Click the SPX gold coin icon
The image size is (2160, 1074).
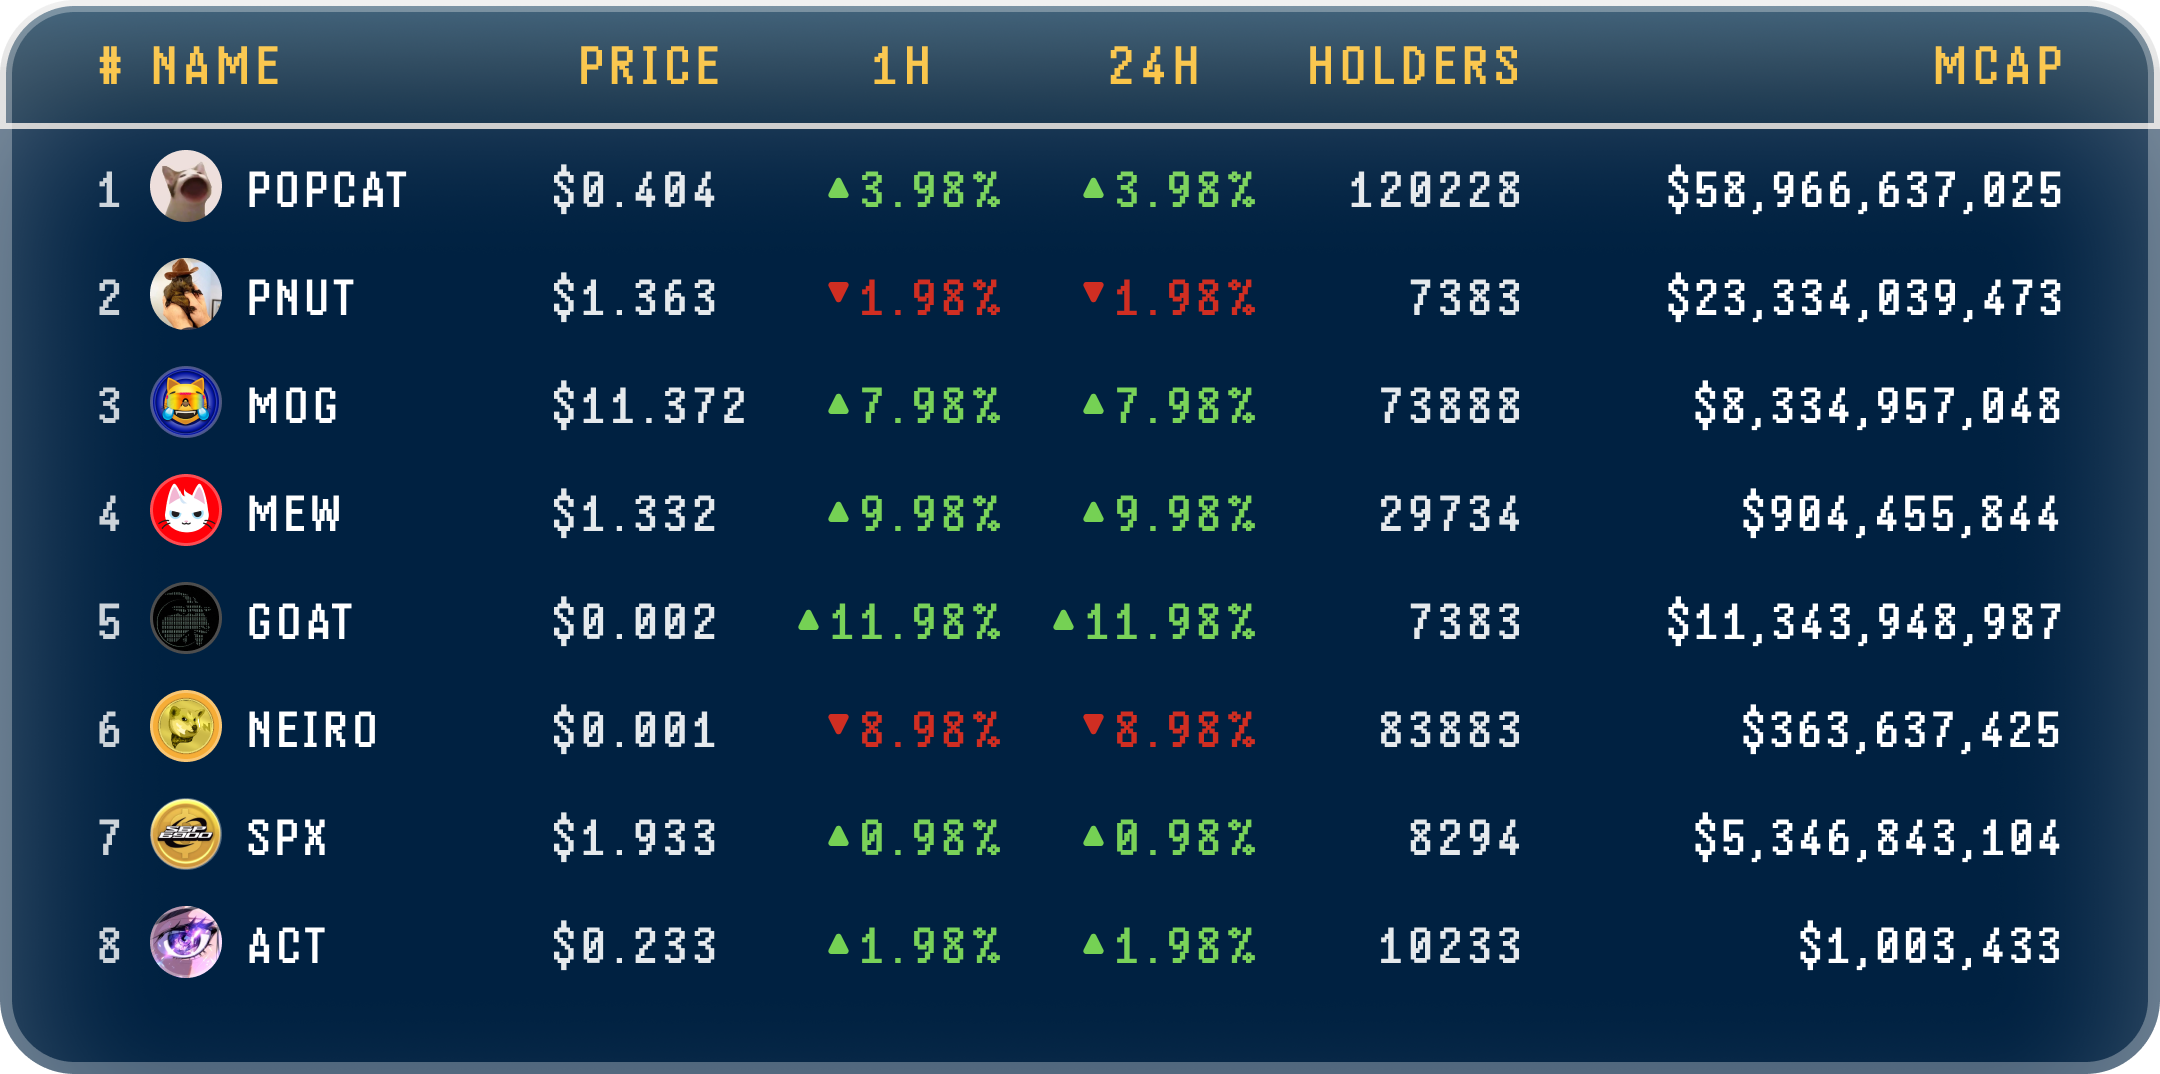point(186,834)
